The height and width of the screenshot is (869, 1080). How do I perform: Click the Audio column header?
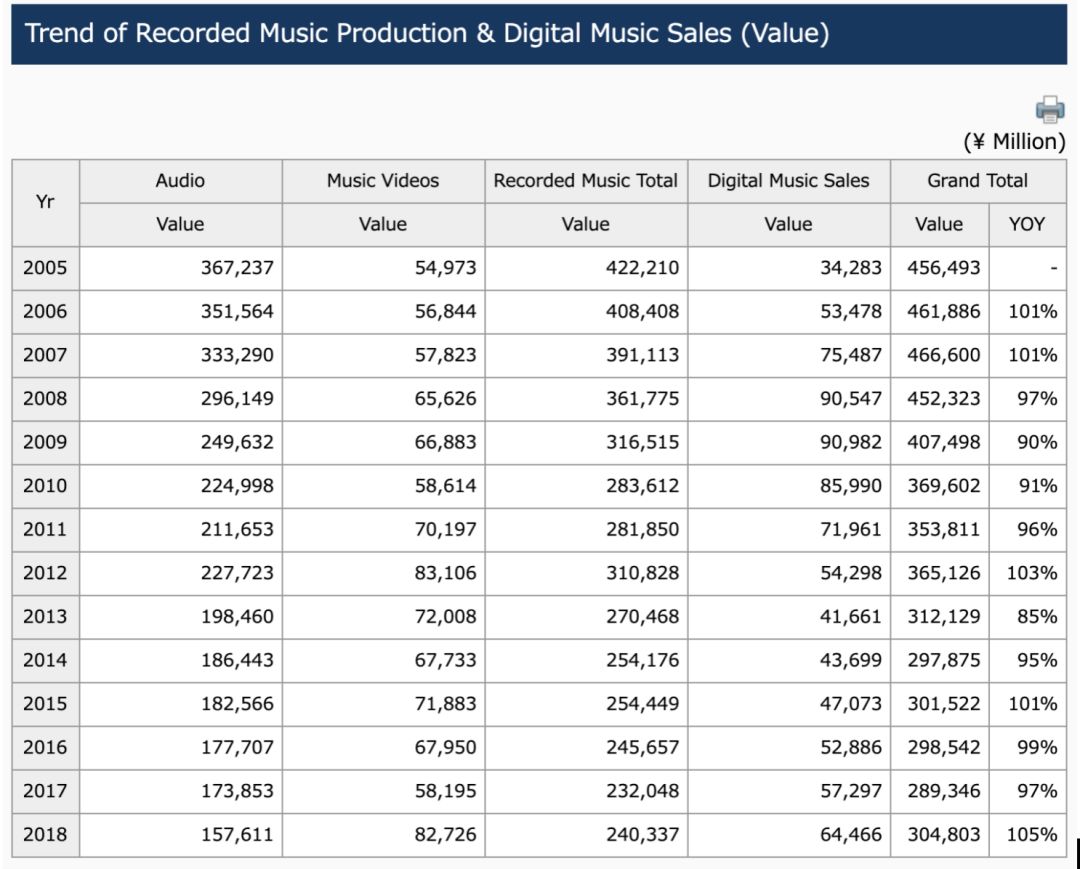(180, 181)
